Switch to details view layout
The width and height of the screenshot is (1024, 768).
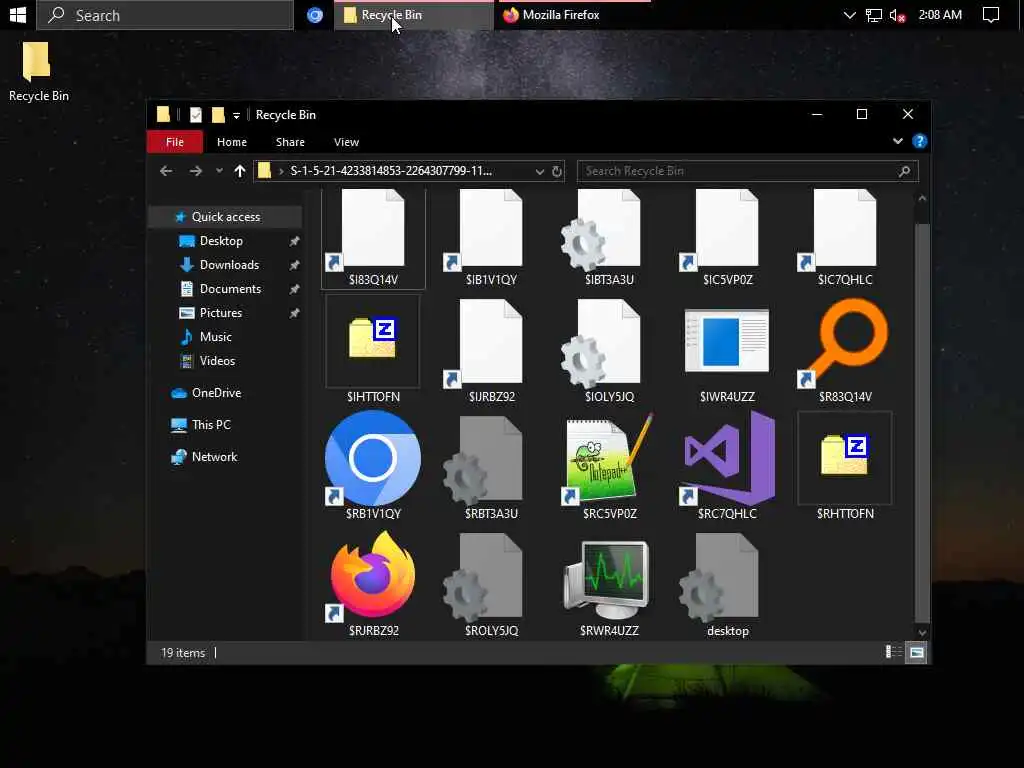[x=893, y=652]
